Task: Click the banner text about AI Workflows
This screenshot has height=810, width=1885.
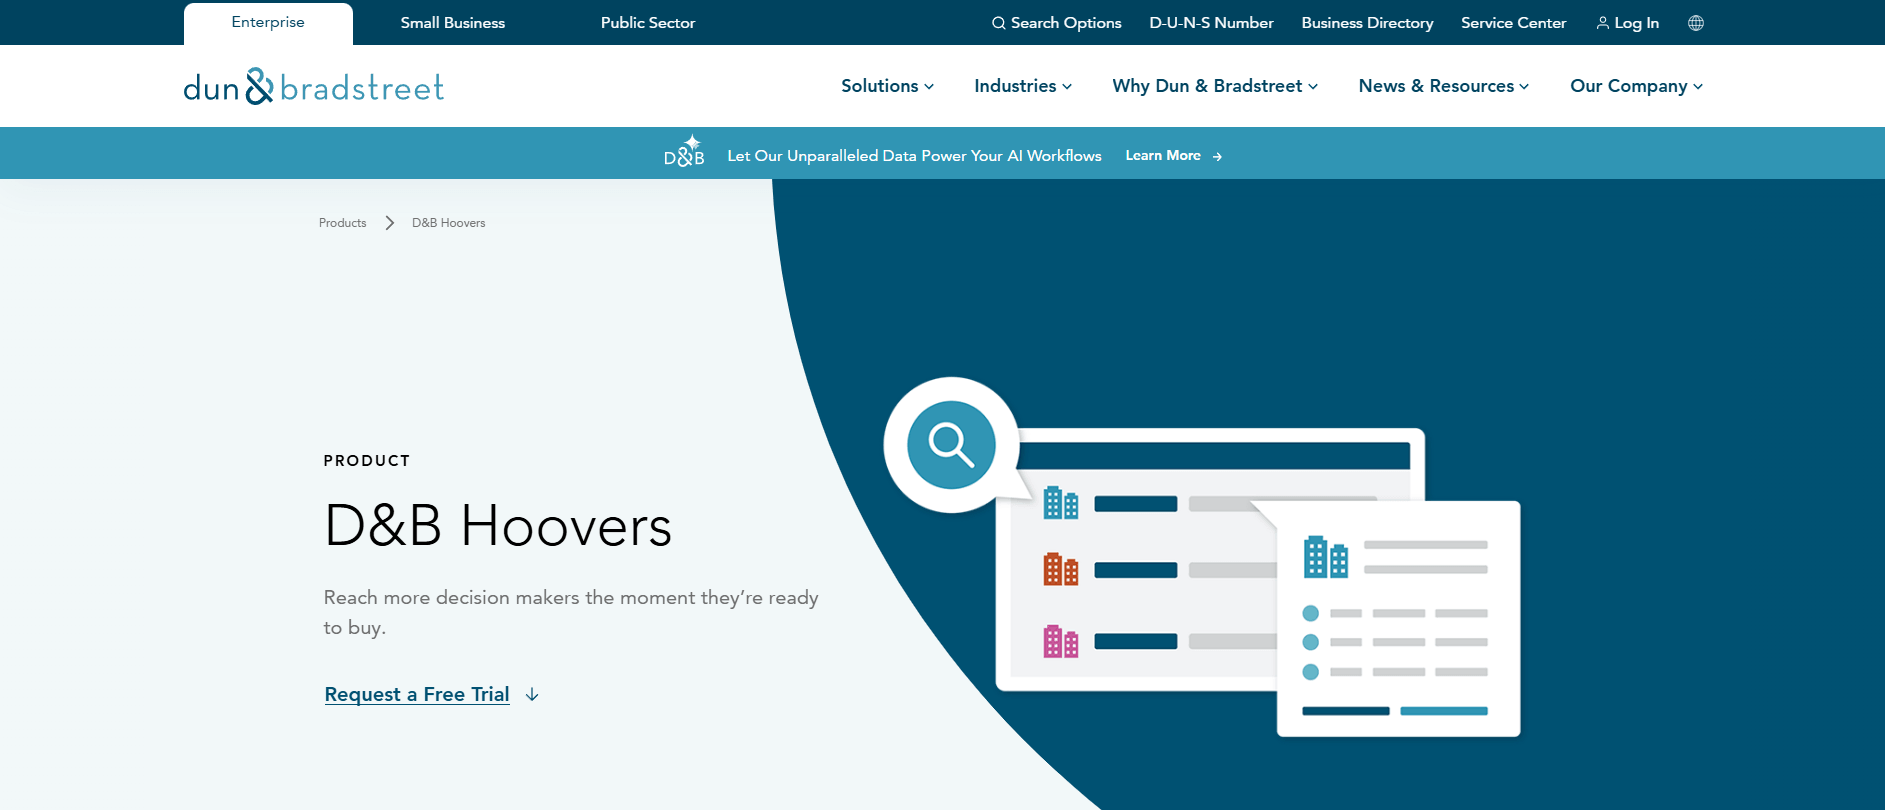Action: pyautogui.click(x=914, y=156)
